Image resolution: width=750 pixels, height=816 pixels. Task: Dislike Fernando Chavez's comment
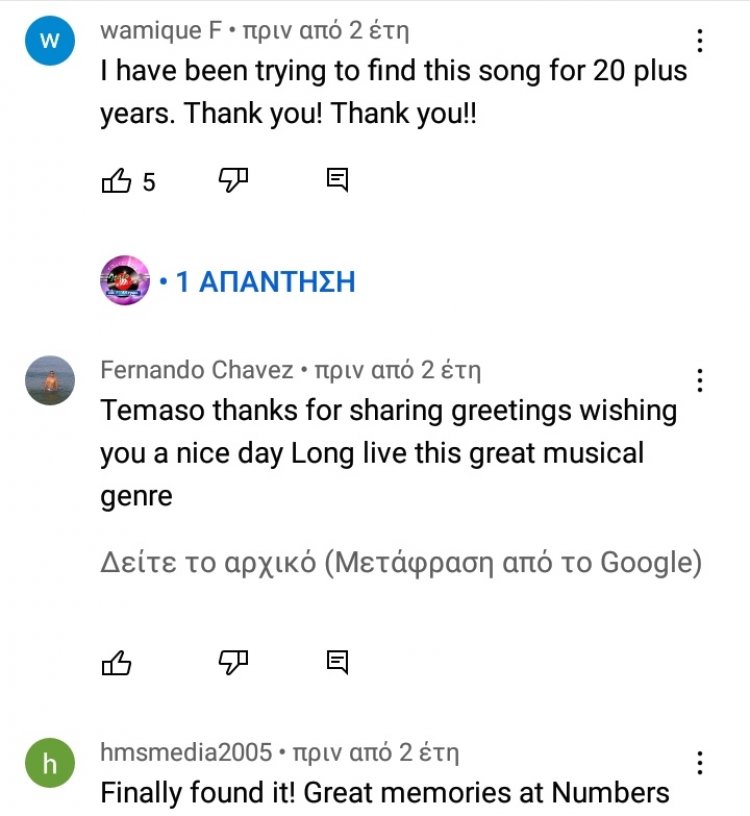click(233, 661)
